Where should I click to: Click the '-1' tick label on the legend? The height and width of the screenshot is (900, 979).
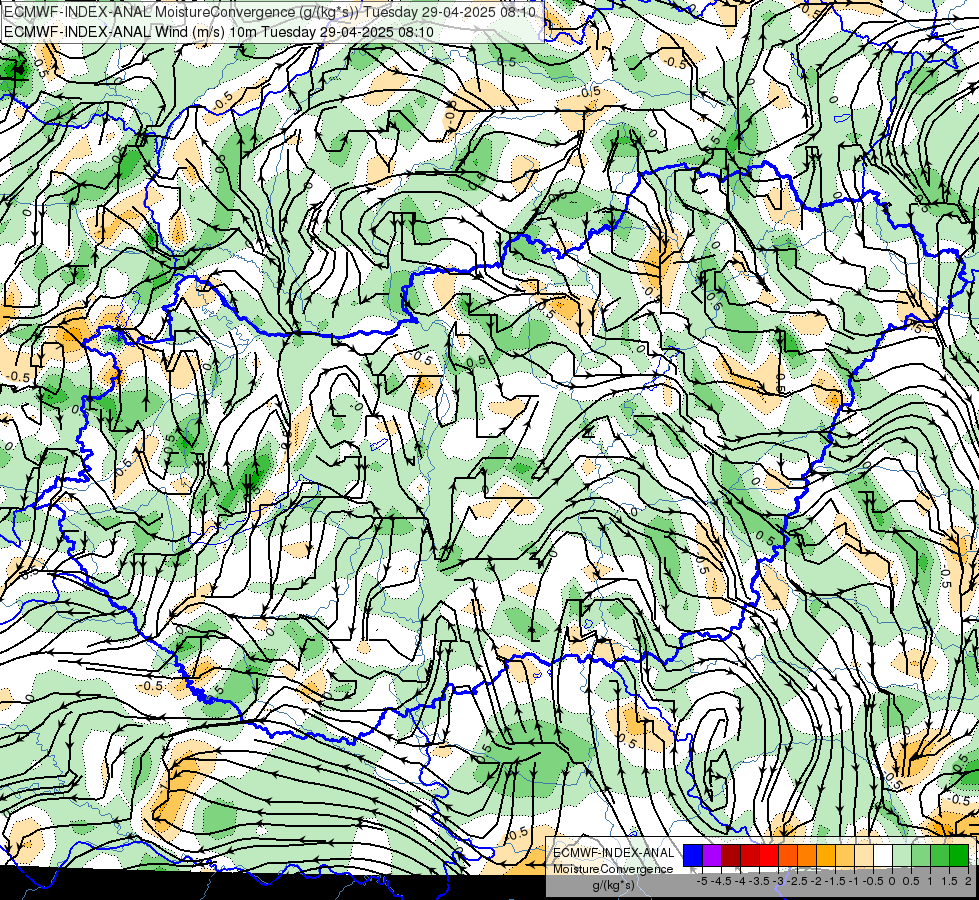click(854, 881)
